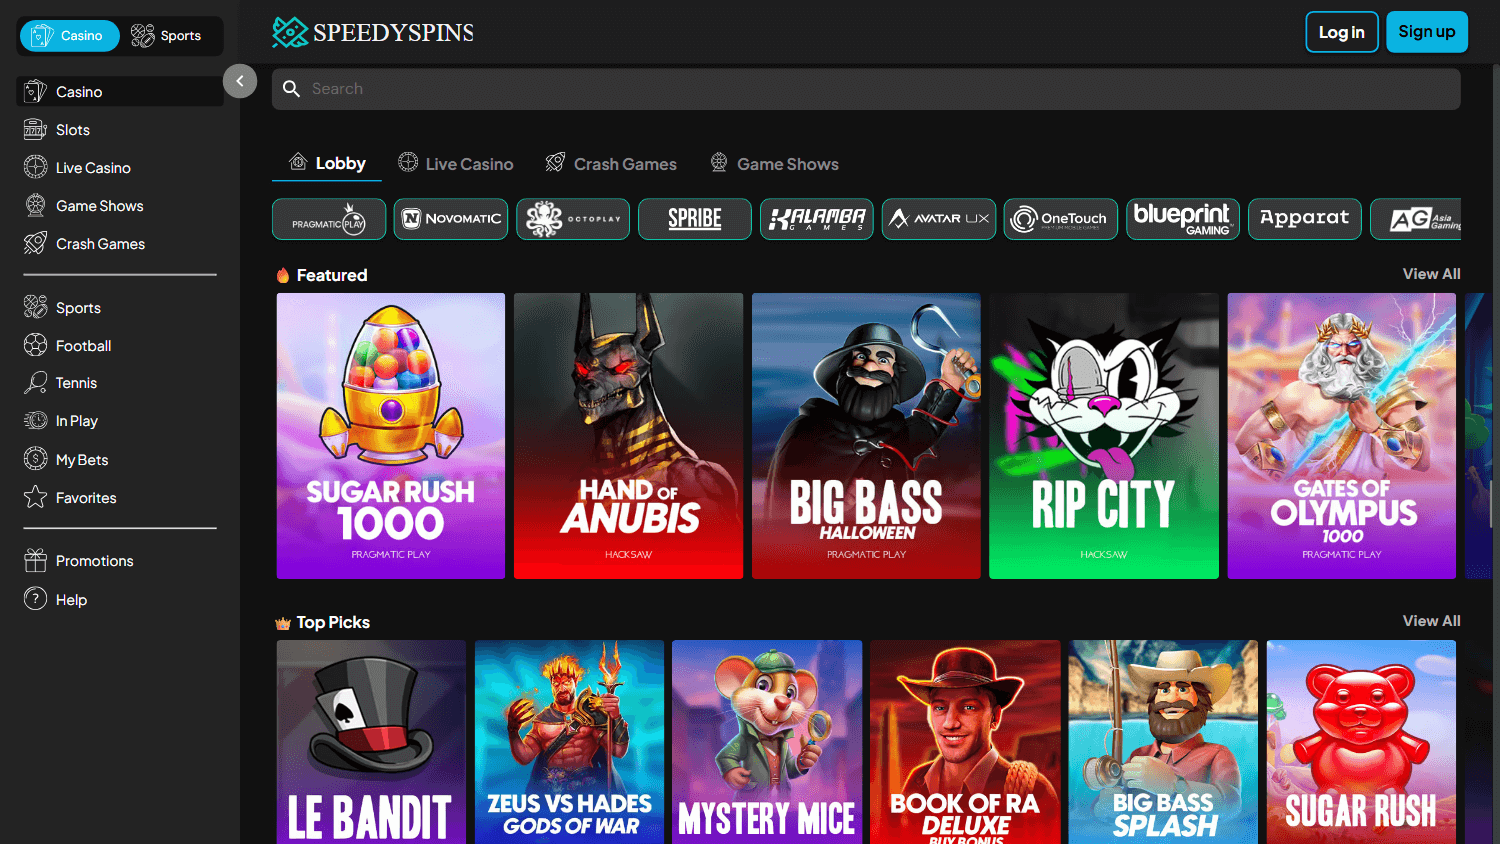Click View All next to Featured
Screen dimensions: 1500x844
[x=1431, y=273]
